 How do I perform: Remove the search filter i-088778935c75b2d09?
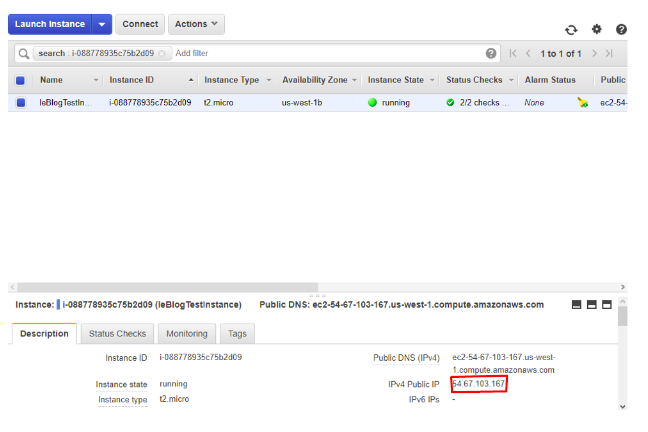click(162, 53)
